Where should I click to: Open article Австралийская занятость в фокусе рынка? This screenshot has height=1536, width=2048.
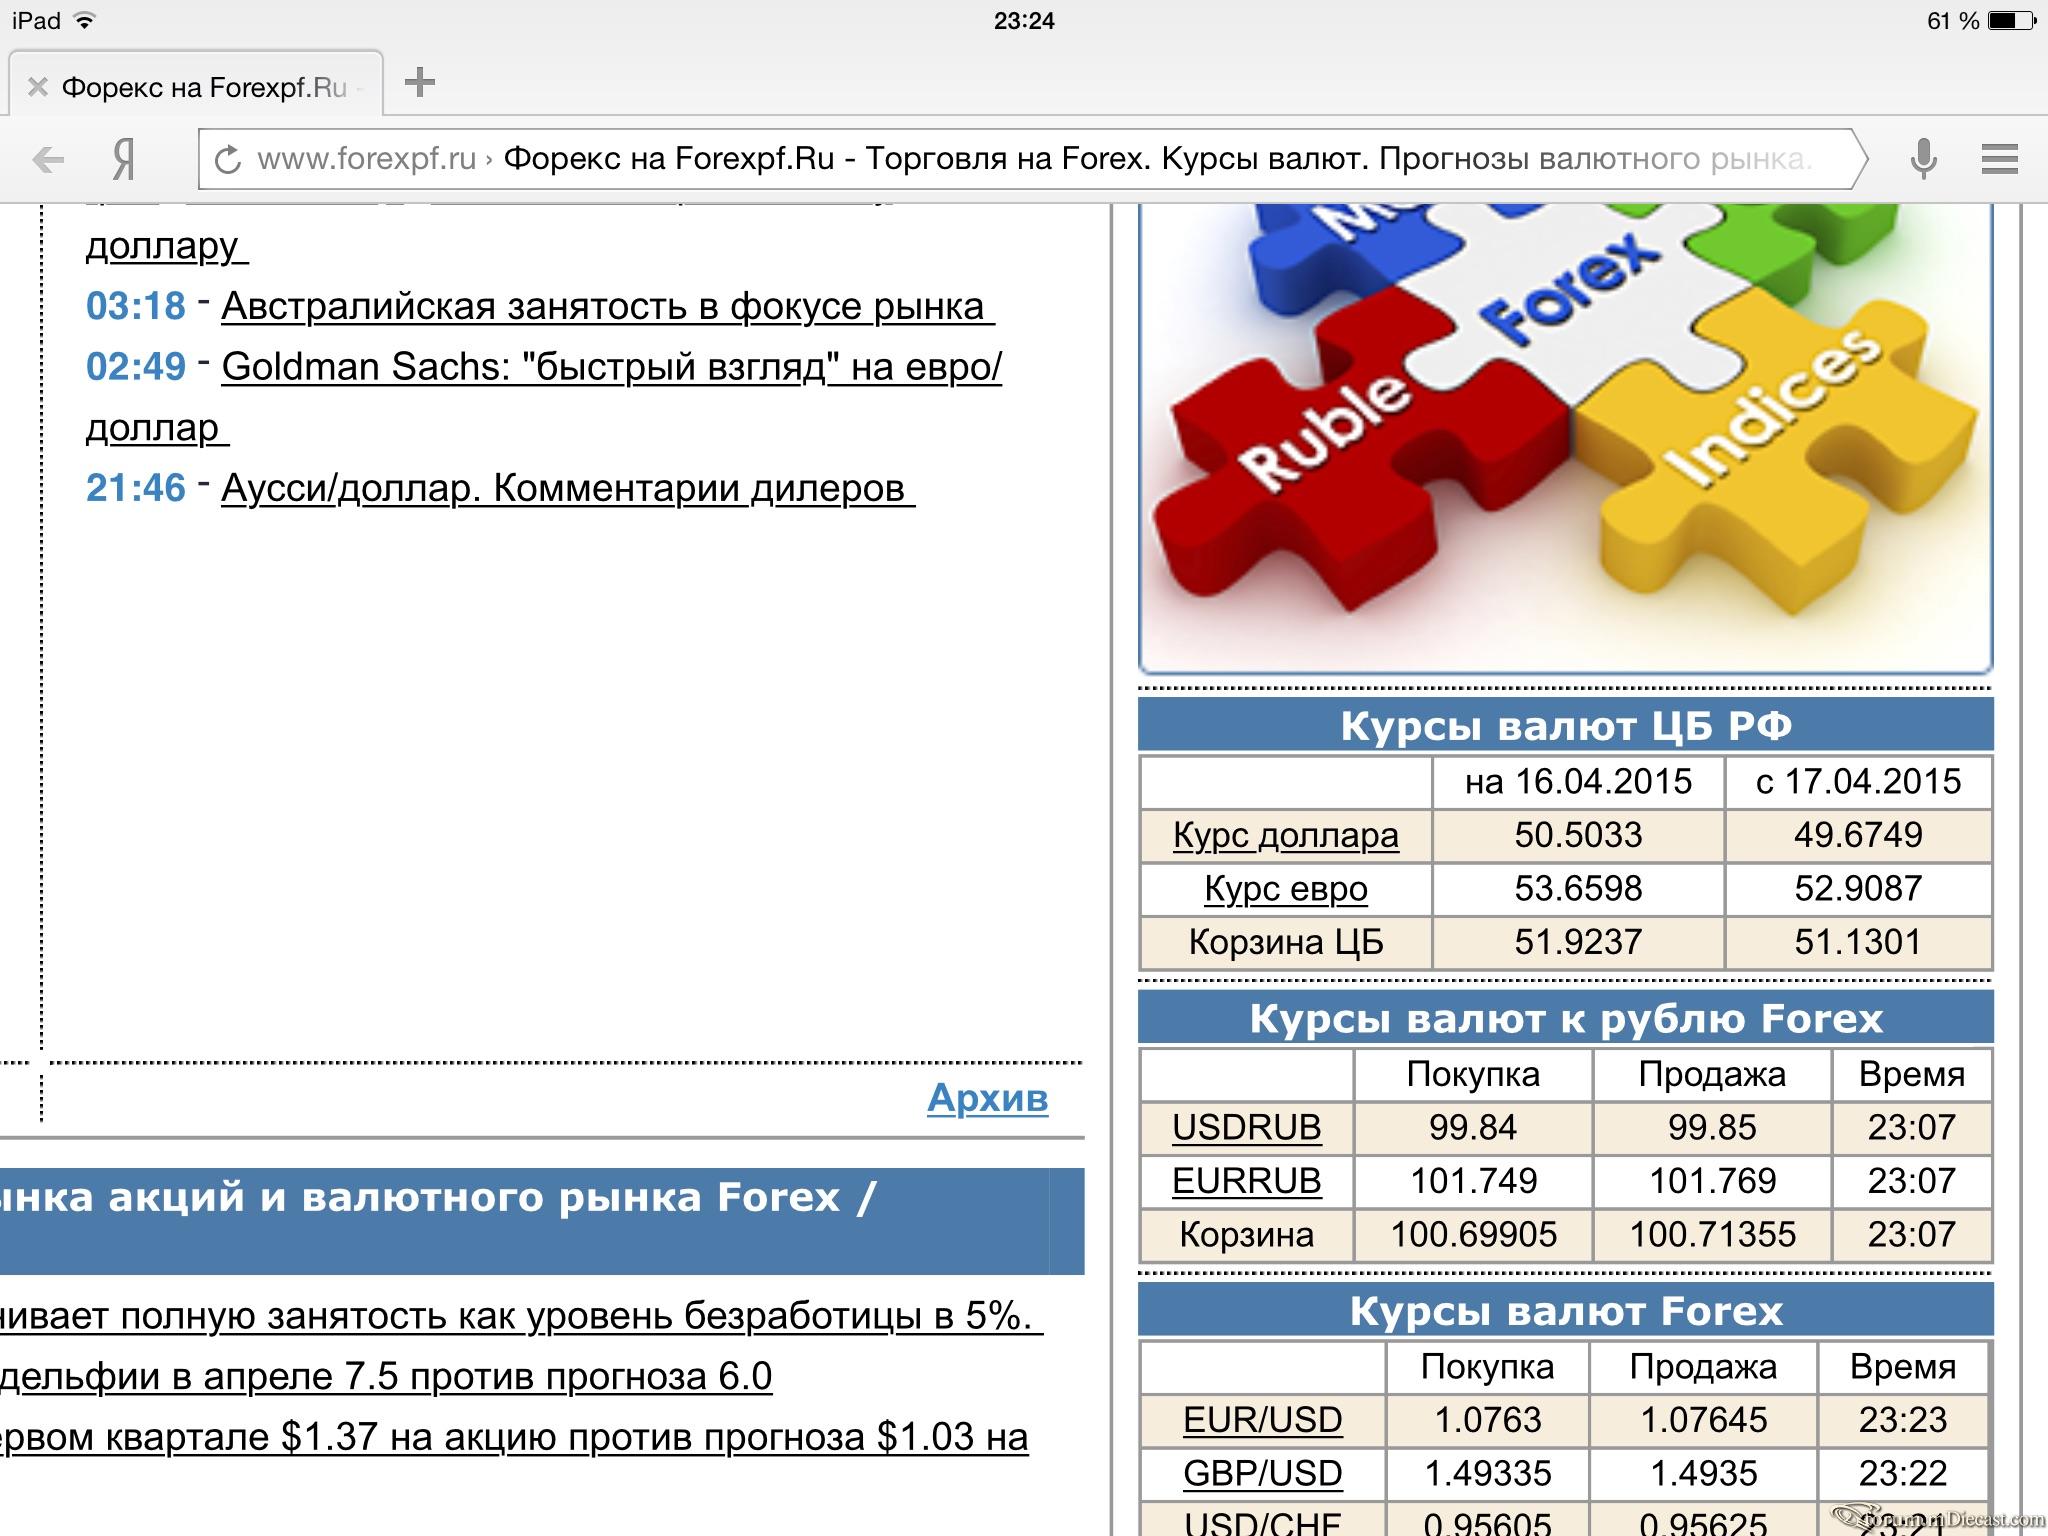pyautogui.click(x=607, y=306)
